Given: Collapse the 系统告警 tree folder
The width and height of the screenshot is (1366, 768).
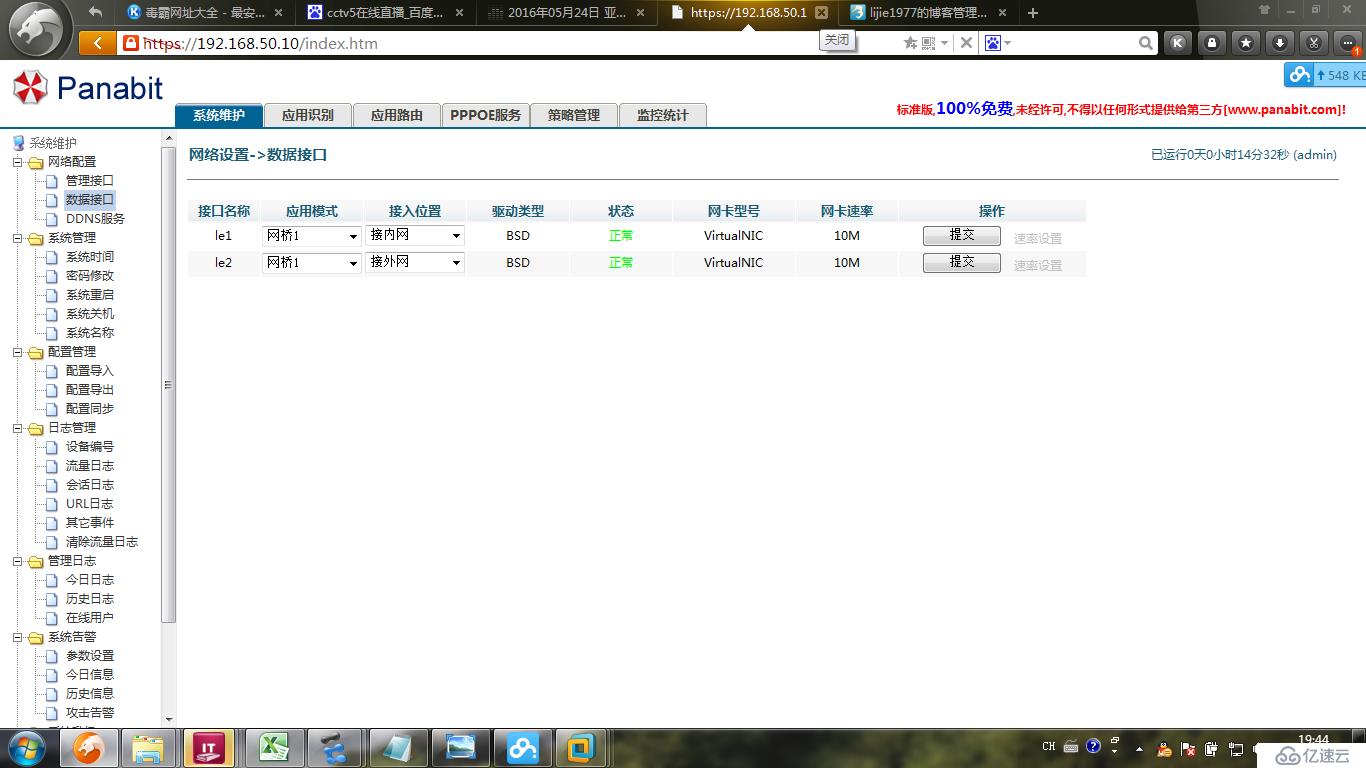Looking at the screenshot, I should [18, 637].
